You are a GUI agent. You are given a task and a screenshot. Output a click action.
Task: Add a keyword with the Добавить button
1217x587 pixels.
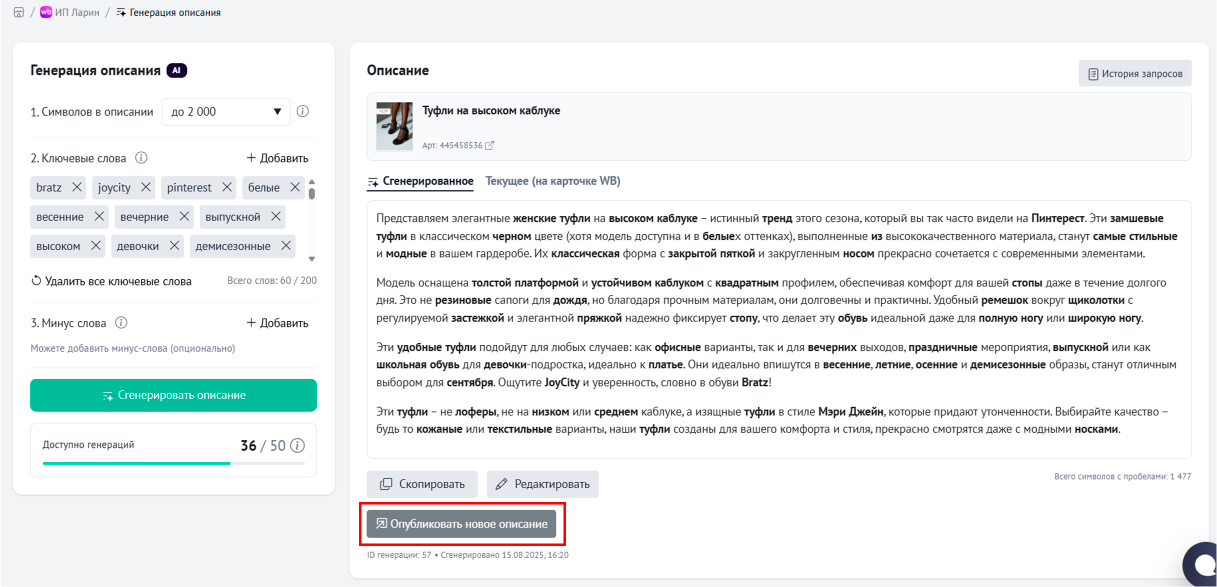(x=277, y=158)
